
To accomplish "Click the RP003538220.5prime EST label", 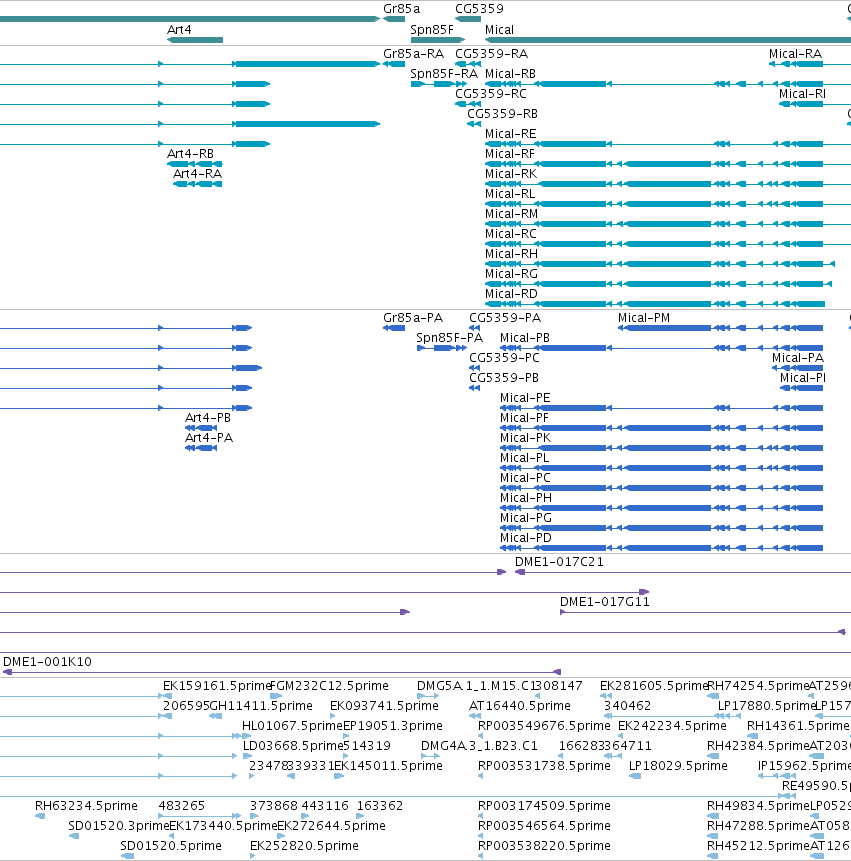I will coord(544,846).
